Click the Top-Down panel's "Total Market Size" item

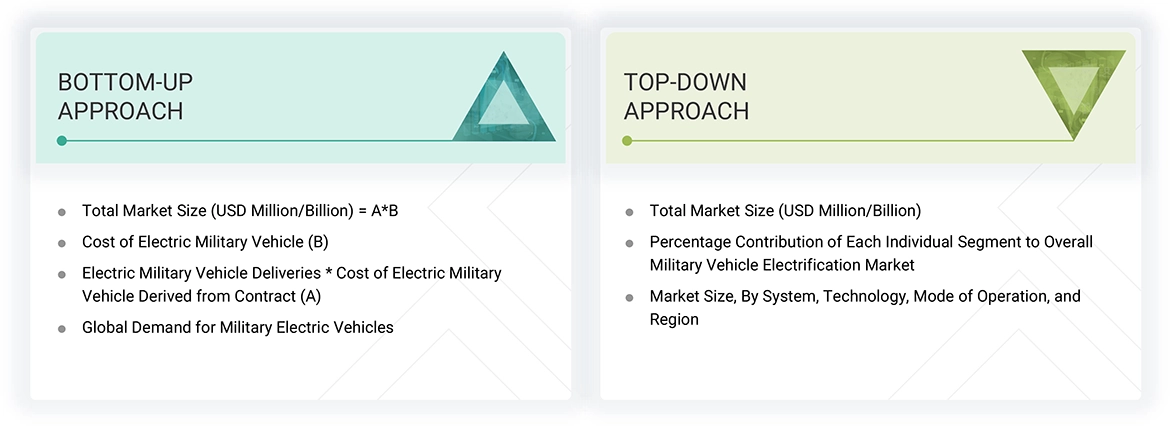tap(785, 211)
